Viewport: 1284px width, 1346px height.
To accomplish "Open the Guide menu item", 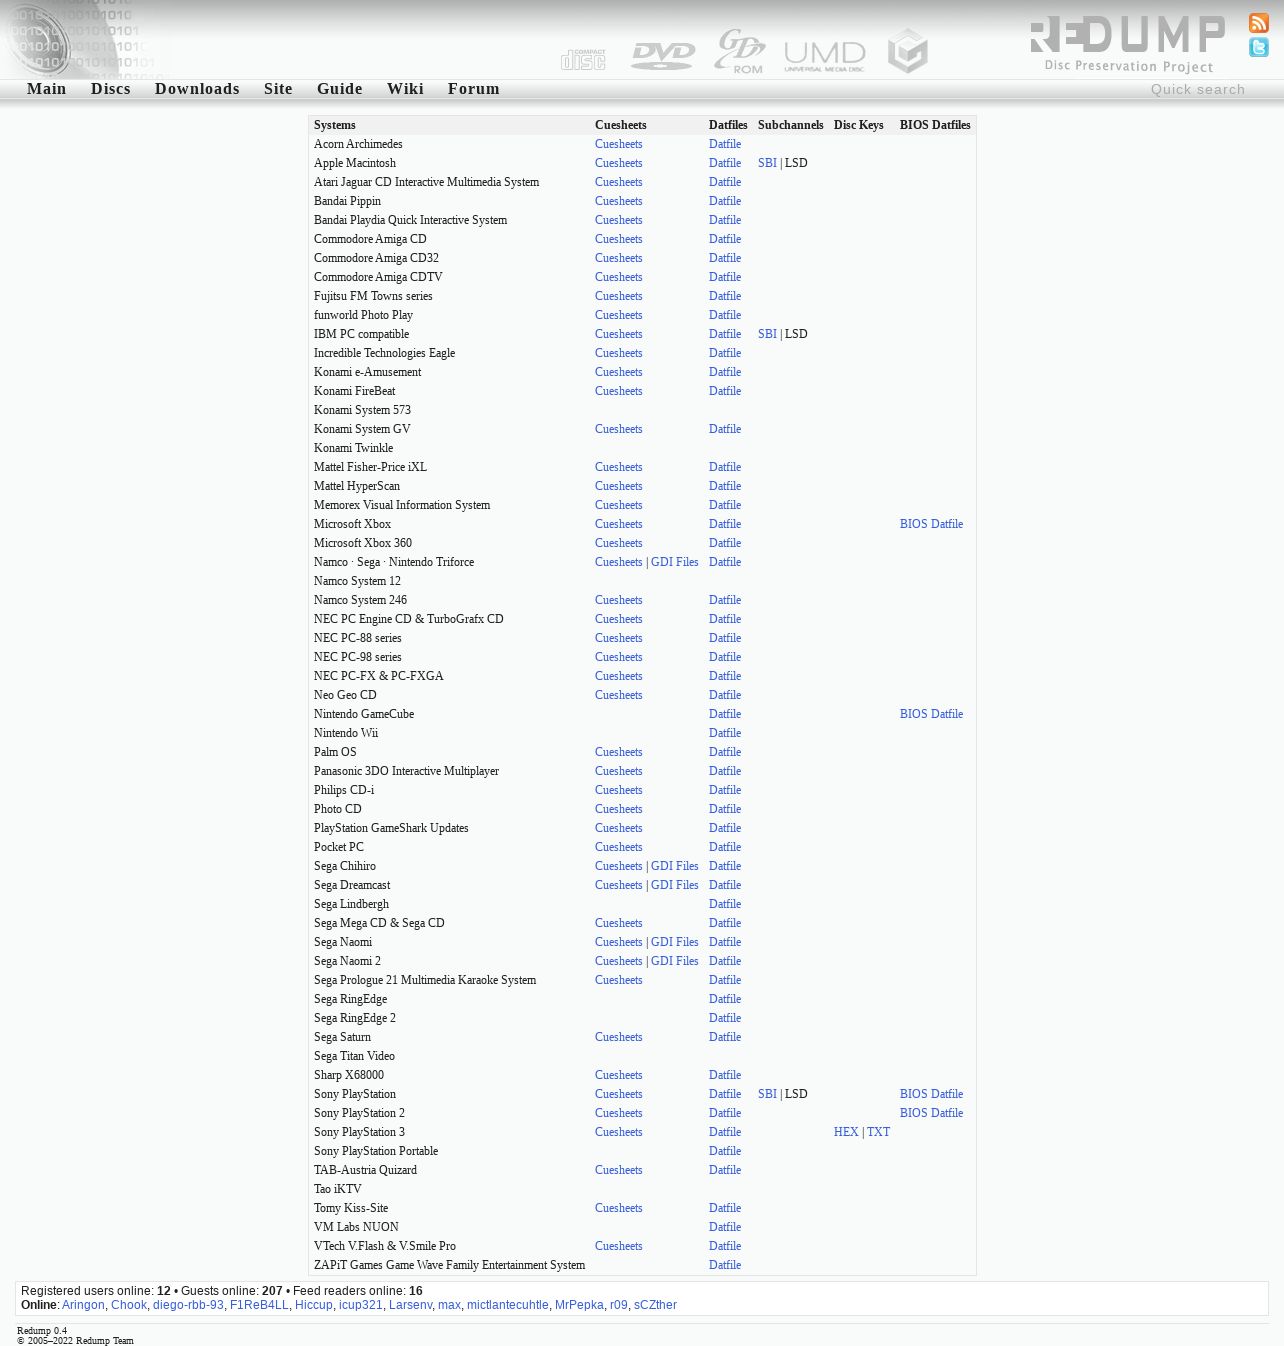I will [340, 89].
